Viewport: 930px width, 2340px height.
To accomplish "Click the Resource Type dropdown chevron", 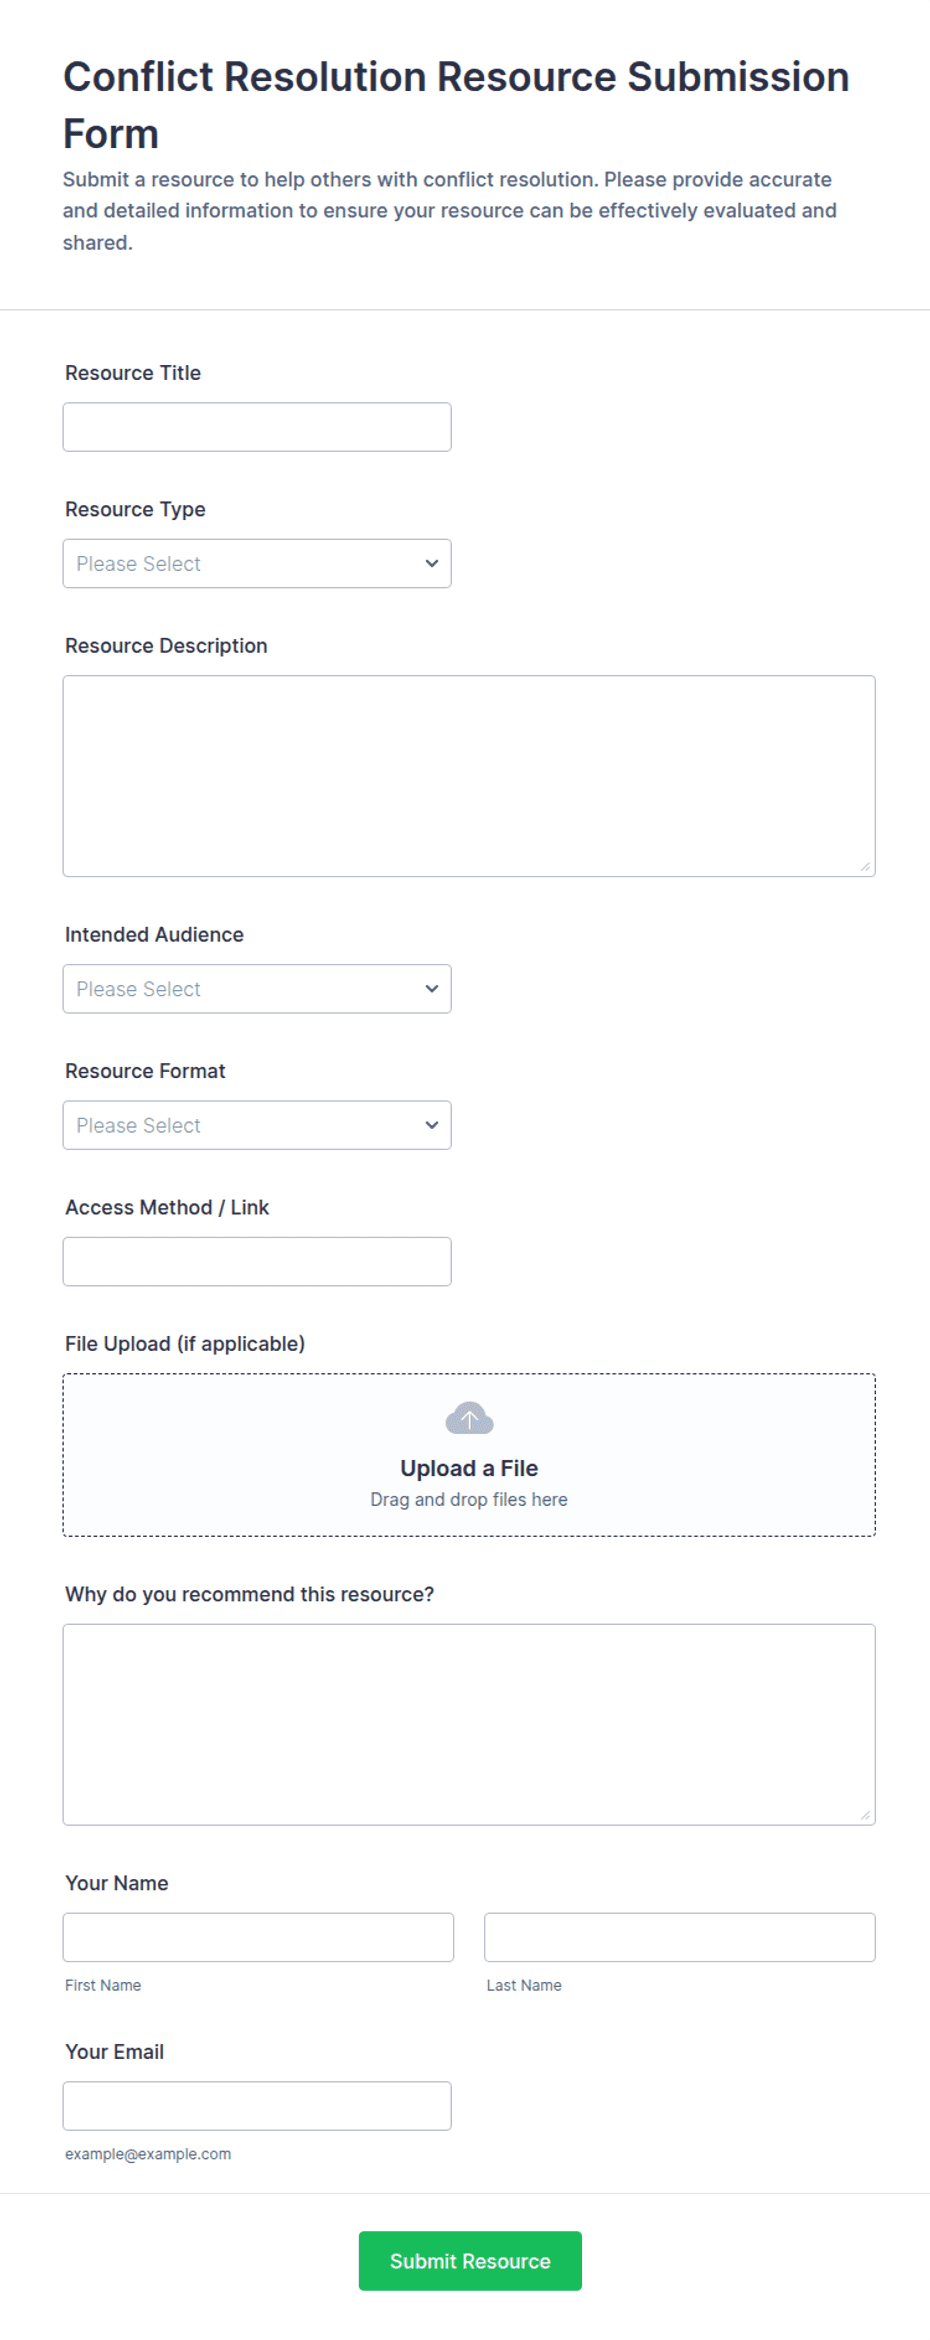I will pos(432,563).
